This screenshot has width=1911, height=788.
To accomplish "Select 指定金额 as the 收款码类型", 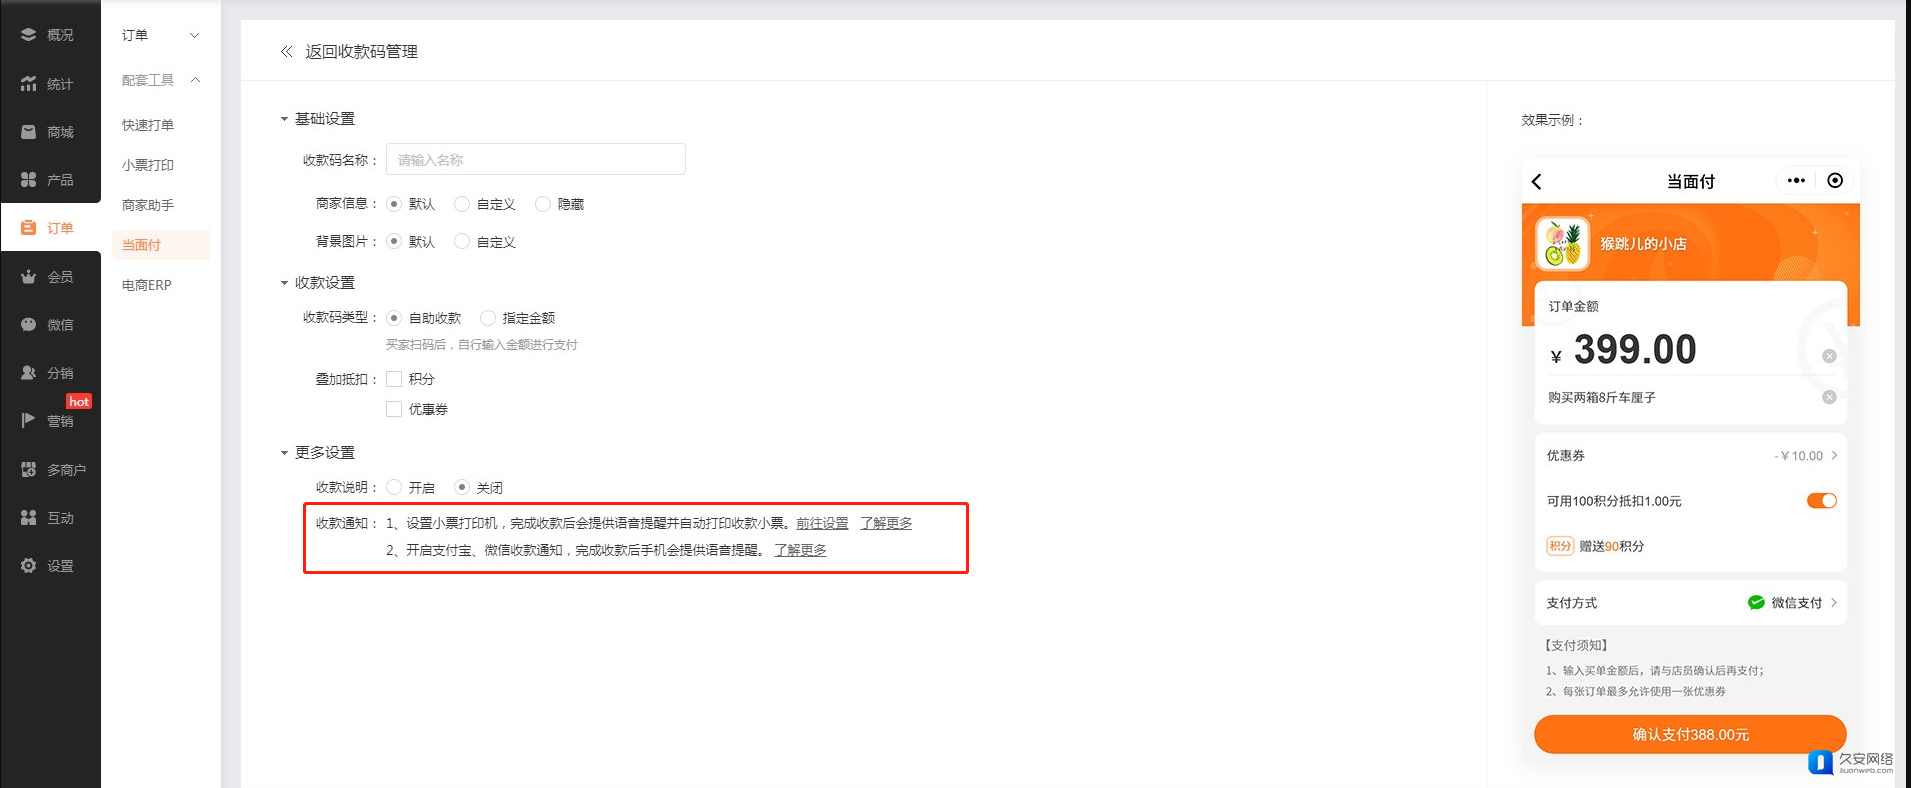I will [x=488, y=318].
